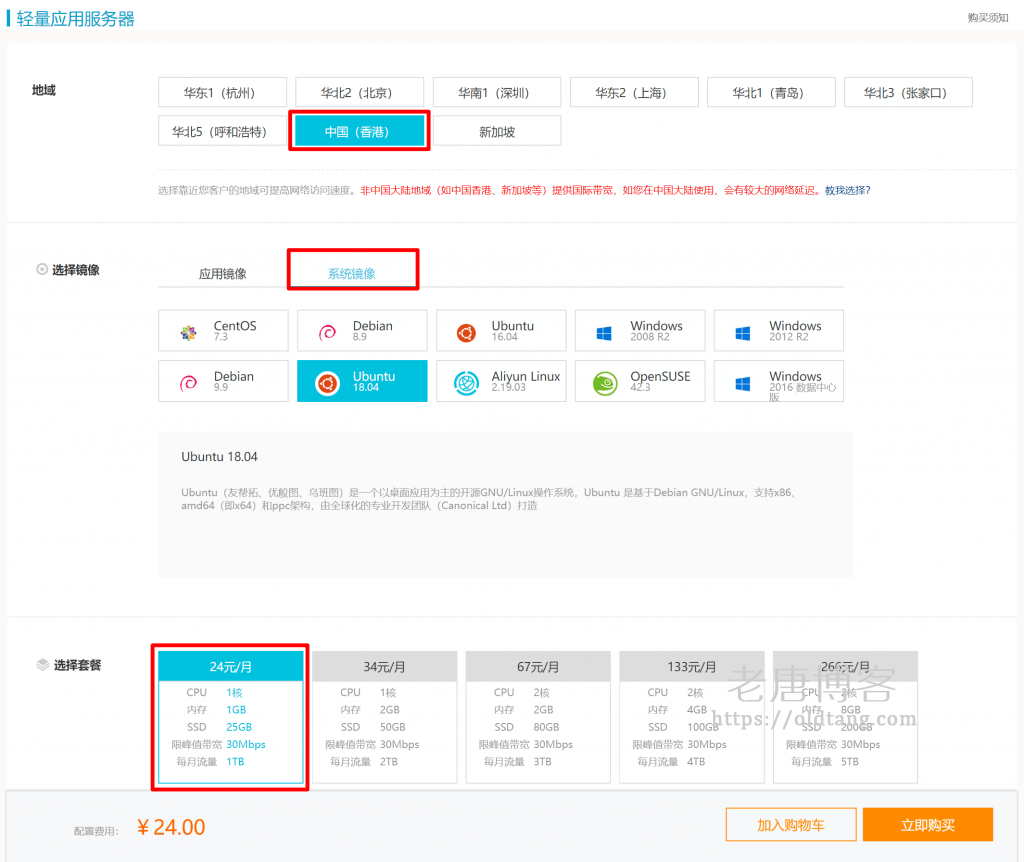Image resolution: width=1024 pixels, height=862 pixels.
Task: Click the 立即购买 button
Action: pos(927,825)
